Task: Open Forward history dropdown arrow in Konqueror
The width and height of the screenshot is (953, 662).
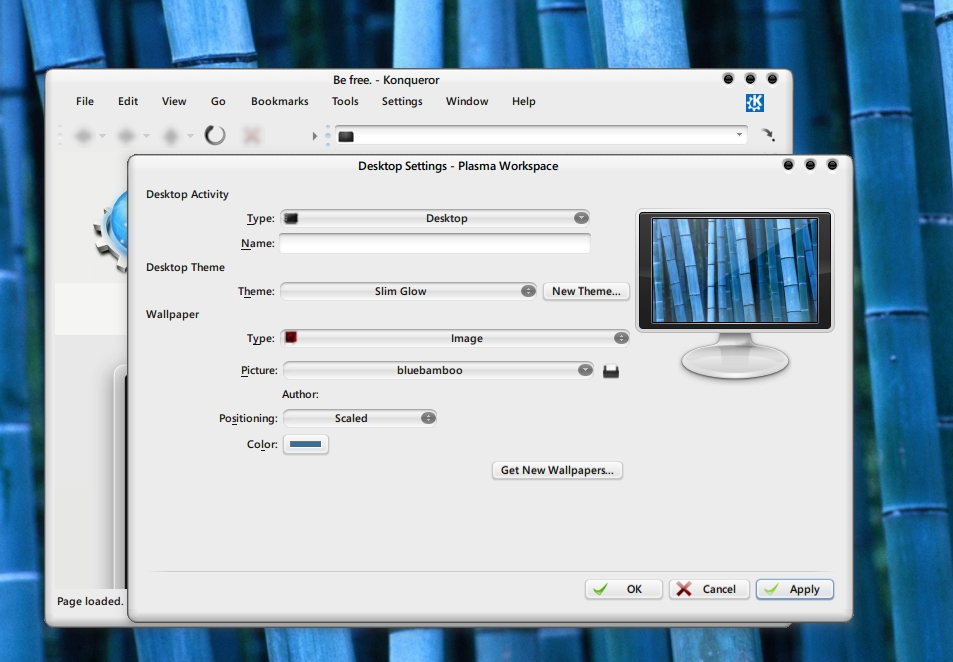Action: (x=146, y=136)
